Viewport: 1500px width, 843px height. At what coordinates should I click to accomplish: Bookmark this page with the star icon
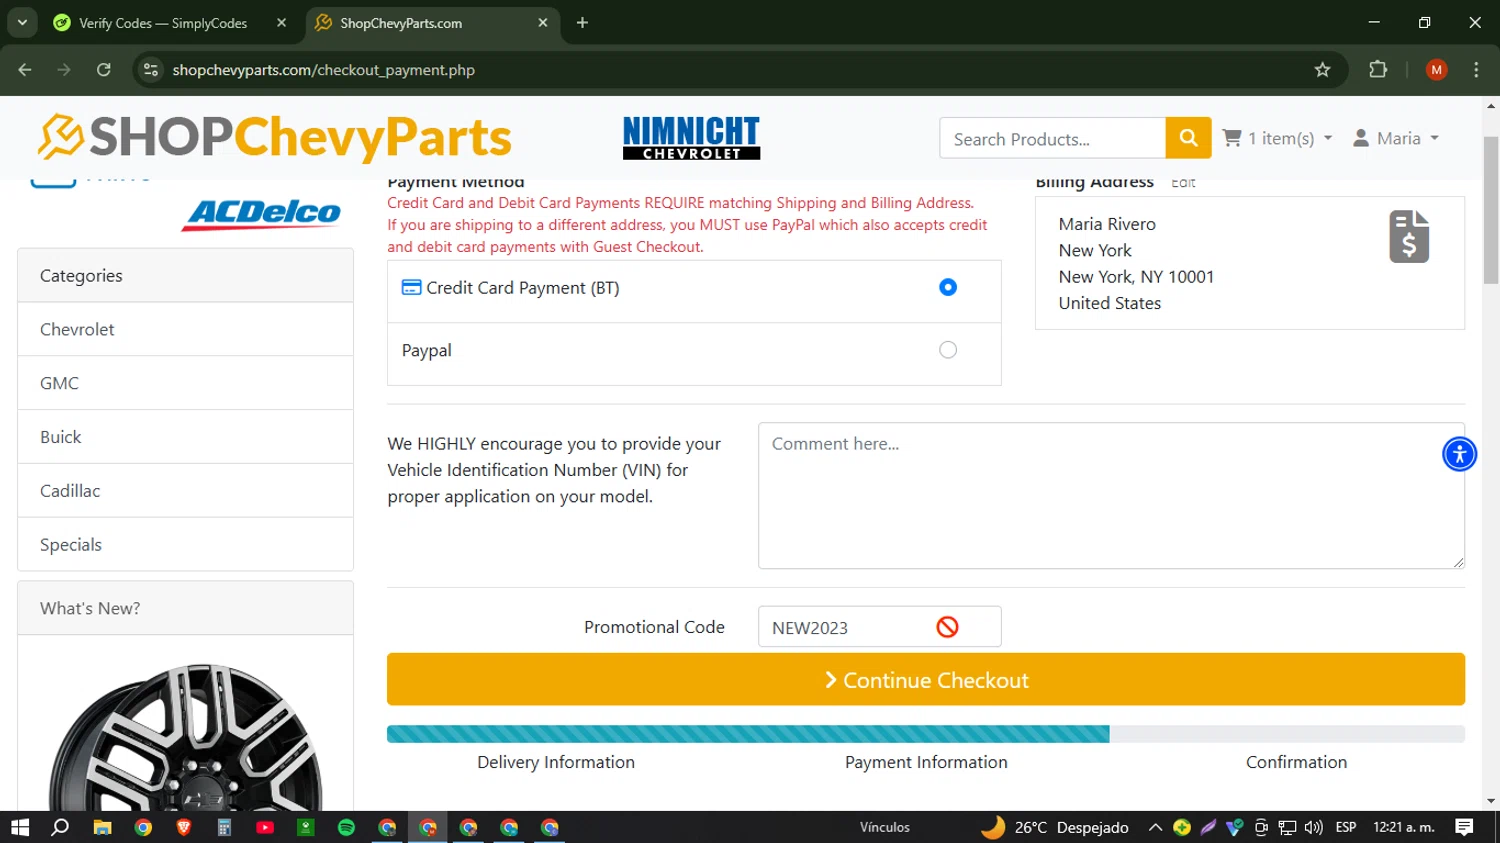(x=1322, y=70)
